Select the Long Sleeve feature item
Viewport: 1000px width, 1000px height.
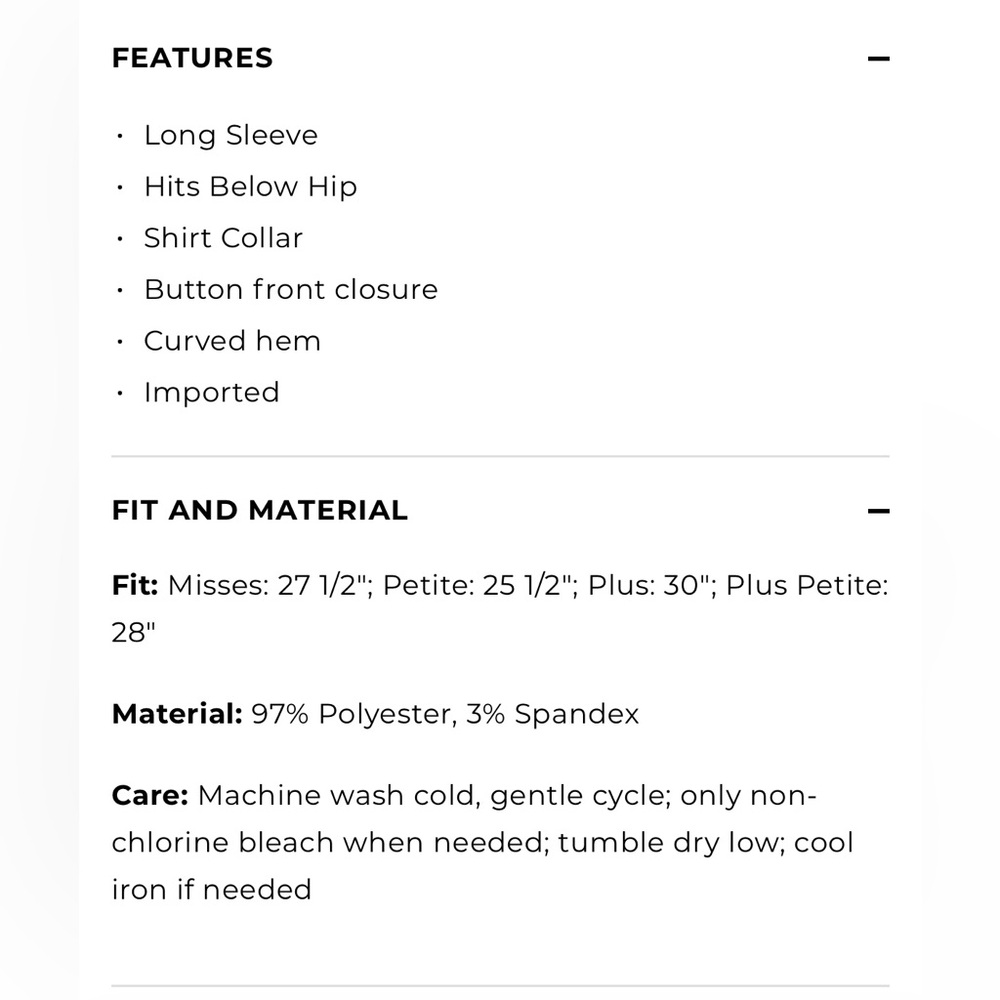coord(231,135)
